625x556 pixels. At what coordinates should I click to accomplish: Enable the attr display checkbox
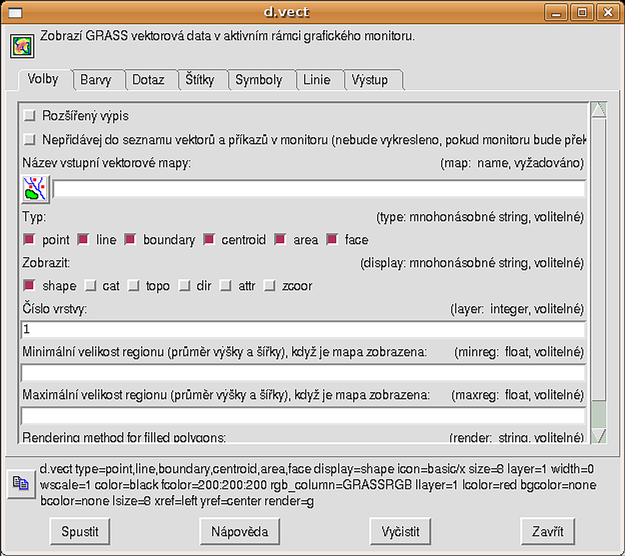click(226, 285)
